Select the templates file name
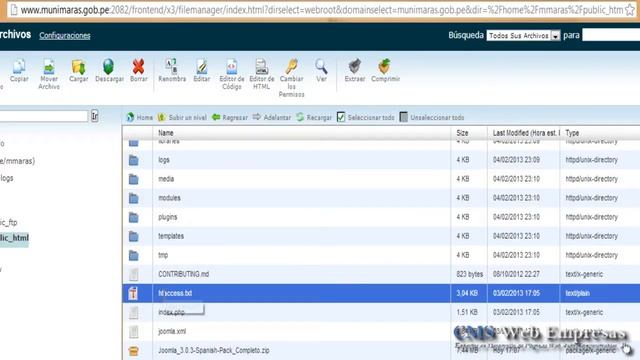Image resolution: width=640 pixels, height=360 pixels. [171, 236]
